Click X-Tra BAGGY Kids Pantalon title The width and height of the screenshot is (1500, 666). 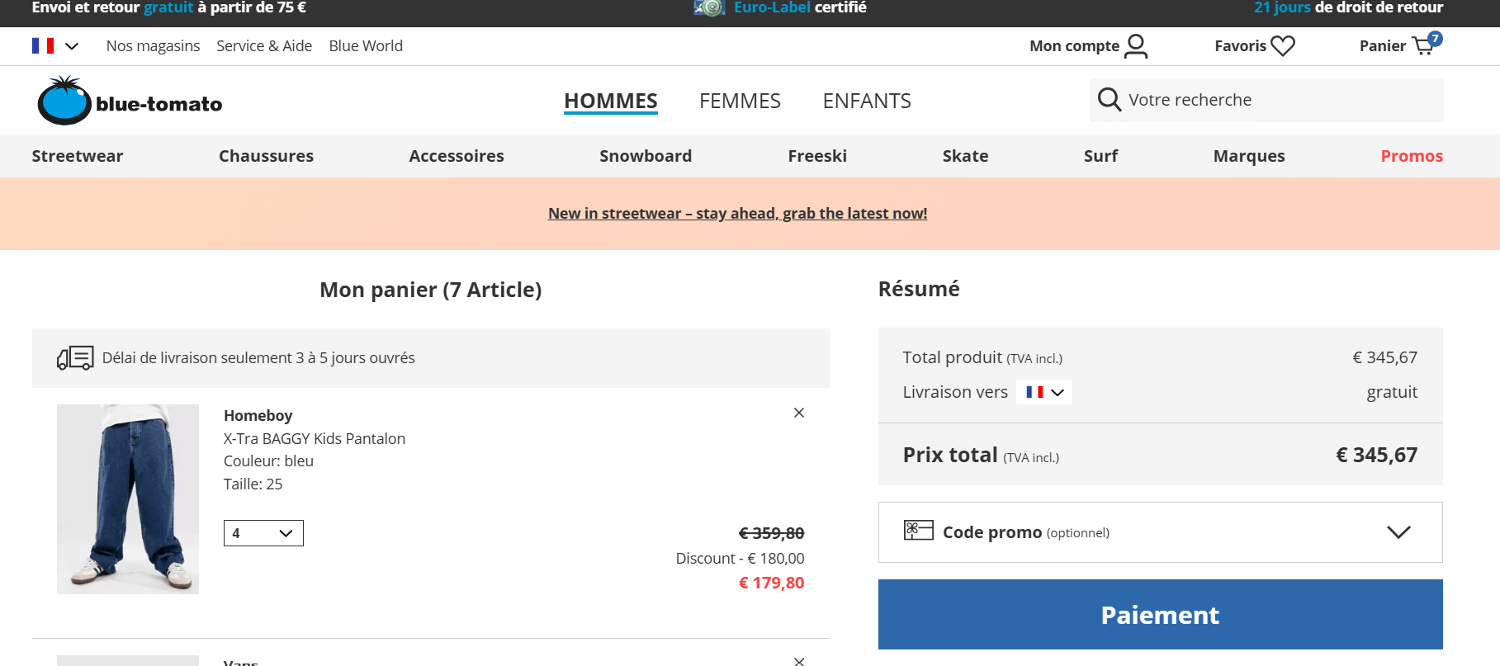(314, 438)
